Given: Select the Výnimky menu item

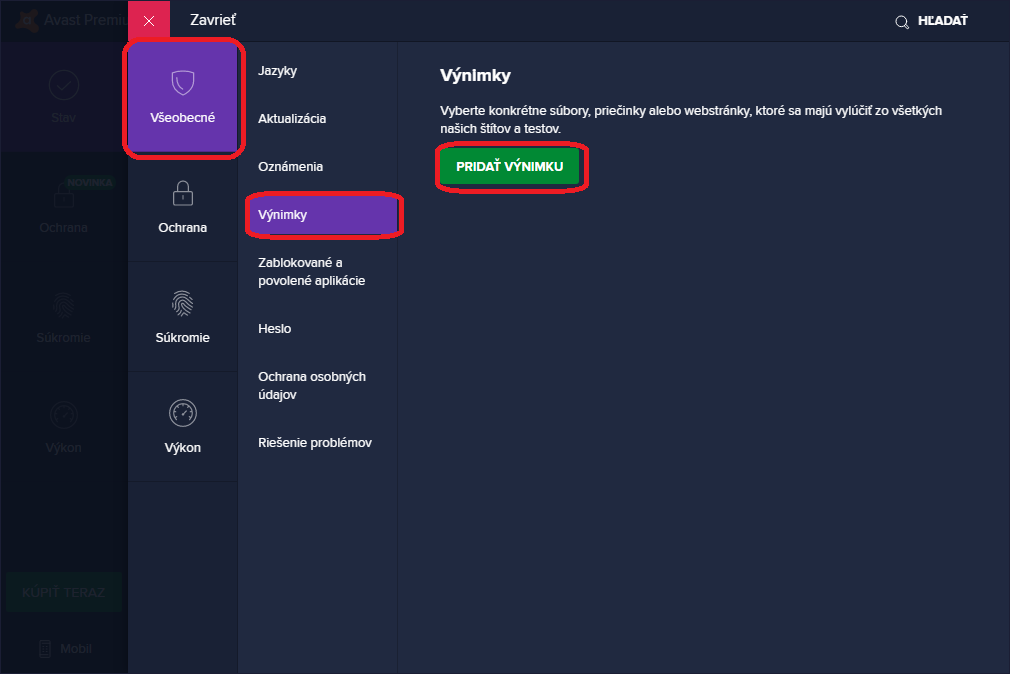Looking at the screenshot, I should (283, 215).
